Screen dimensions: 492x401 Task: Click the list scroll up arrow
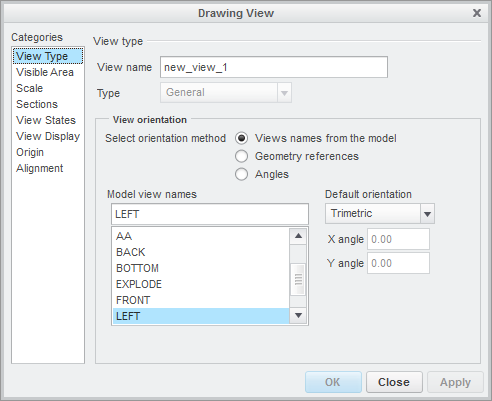coord(298,236)
